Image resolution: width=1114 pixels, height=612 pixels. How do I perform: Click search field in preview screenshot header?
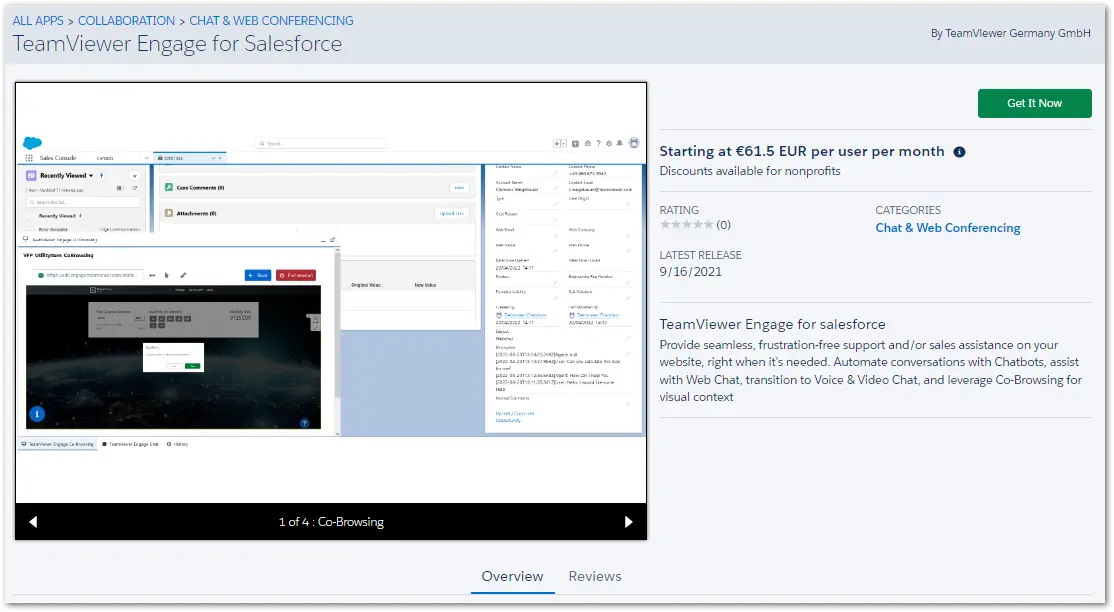[x=320, y=144]
